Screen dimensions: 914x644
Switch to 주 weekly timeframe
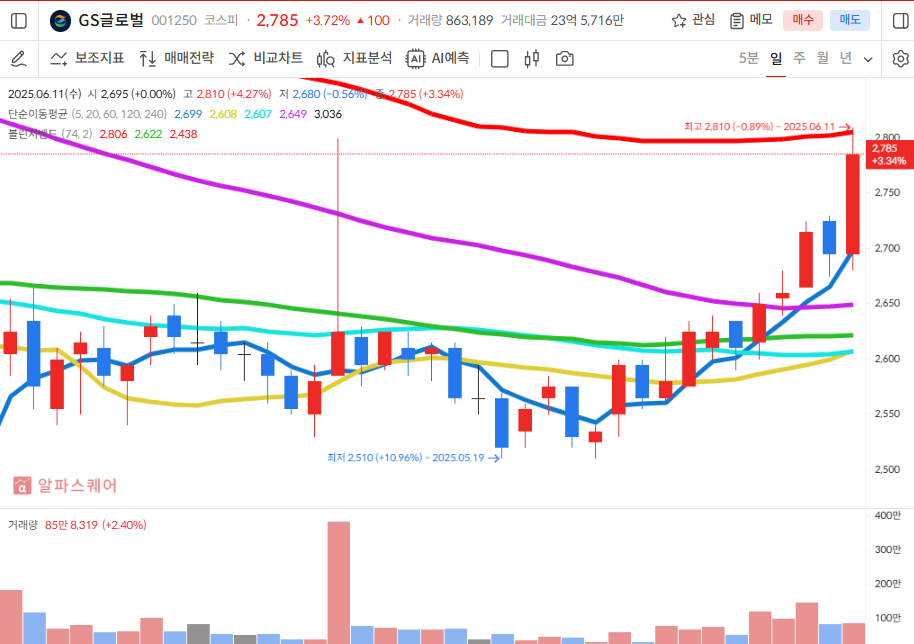point(799,58)
